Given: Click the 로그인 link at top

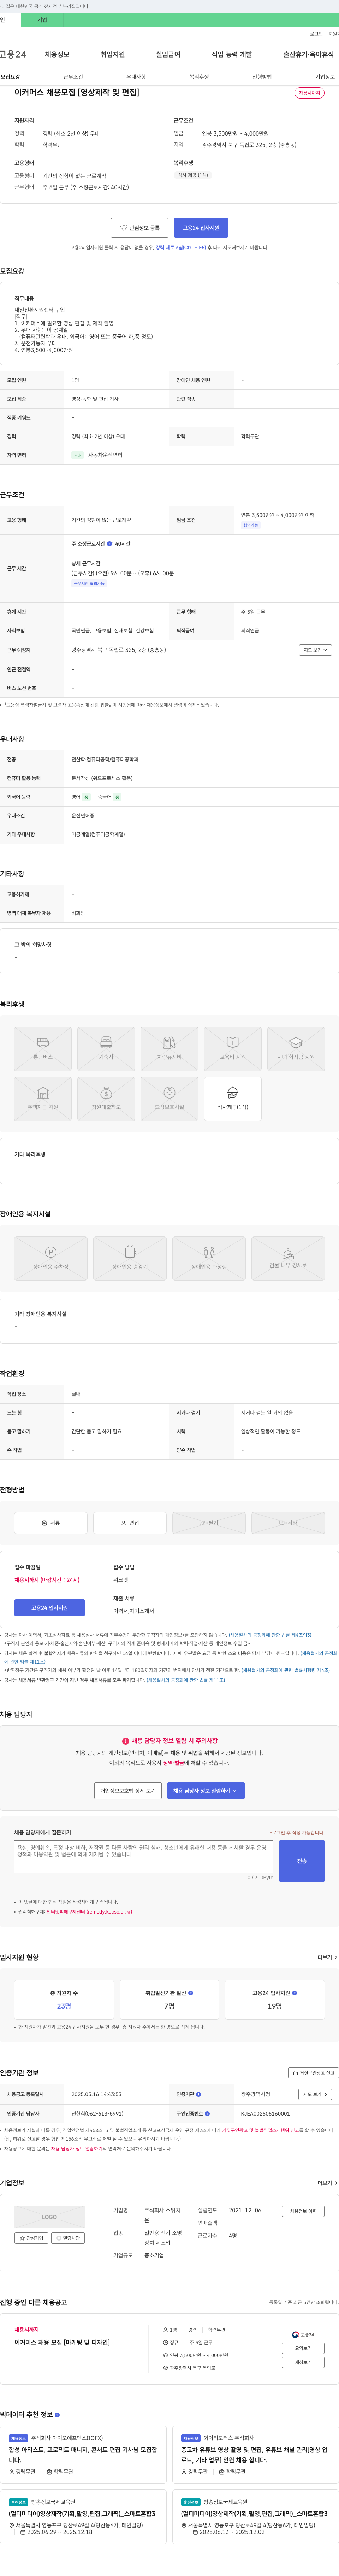Looking at the screenshot, I should click(x=316, y=34).
